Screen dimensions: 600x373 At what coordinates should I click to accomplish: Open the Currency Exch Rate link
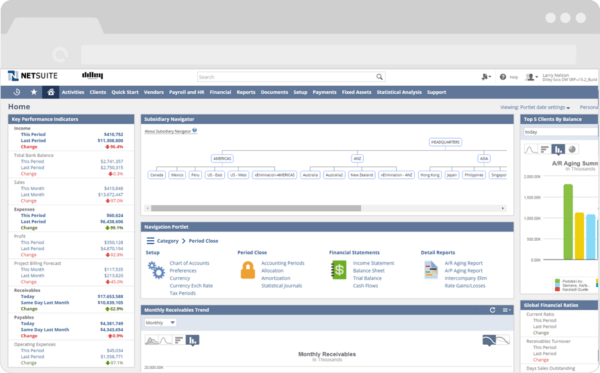coord(191,286)
